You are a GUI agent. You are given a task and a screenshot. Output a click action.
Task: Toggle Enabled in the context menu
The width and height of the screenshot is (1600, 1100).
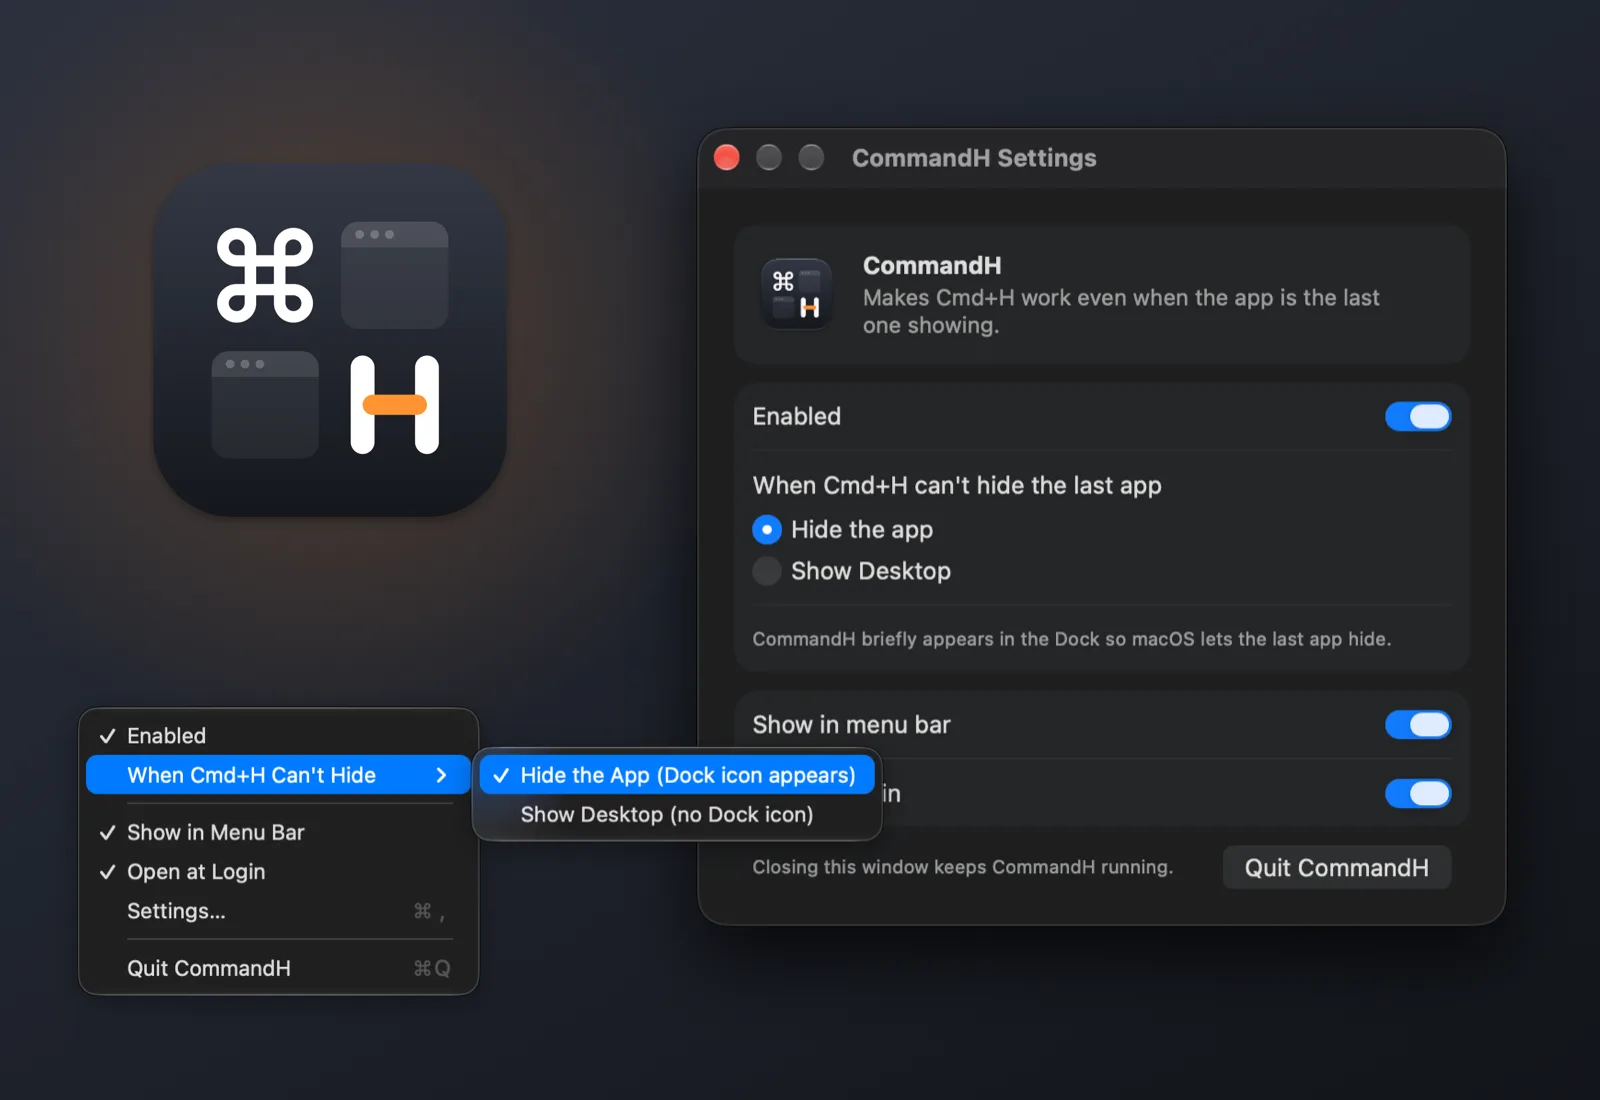(x=278, y=736)
